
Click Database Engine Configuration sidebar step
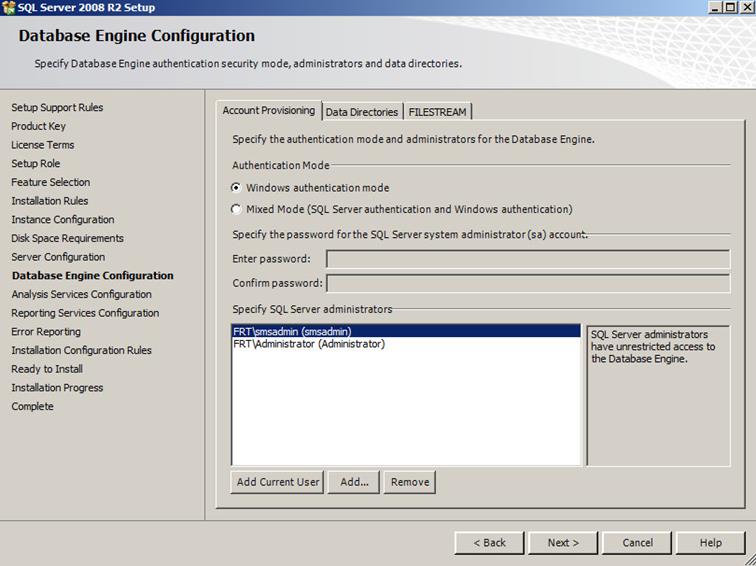click(x=93, y=276)
